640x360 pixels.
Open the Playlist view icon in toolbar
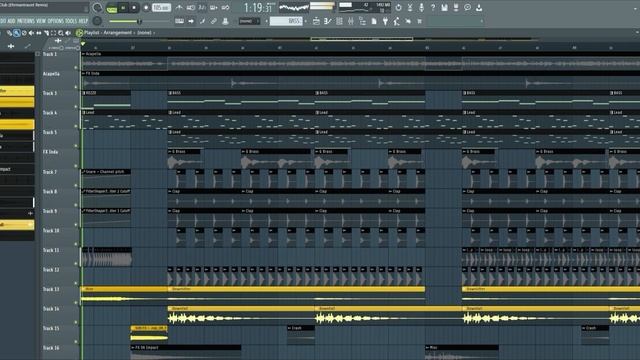pyautogui.click(x=316, y=21)
